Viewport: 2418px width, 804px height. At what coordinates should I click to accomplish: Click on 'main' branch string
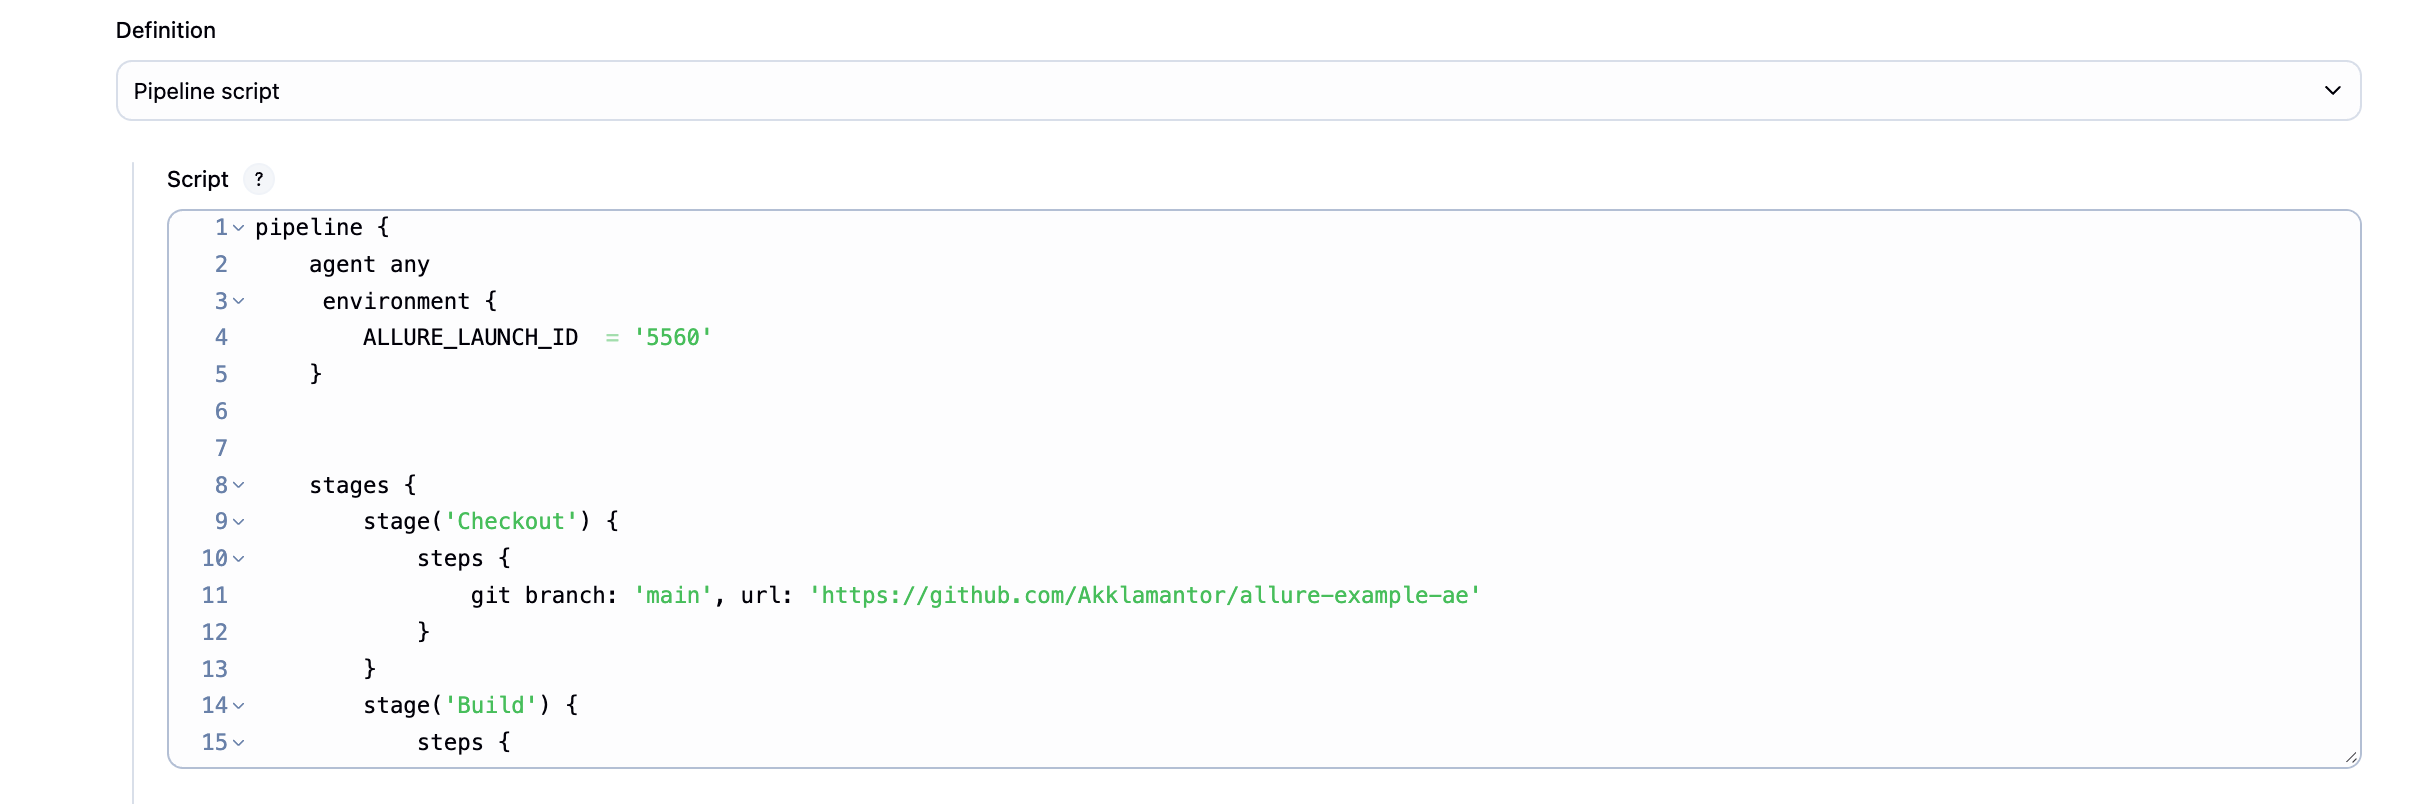tap(673, 596)
